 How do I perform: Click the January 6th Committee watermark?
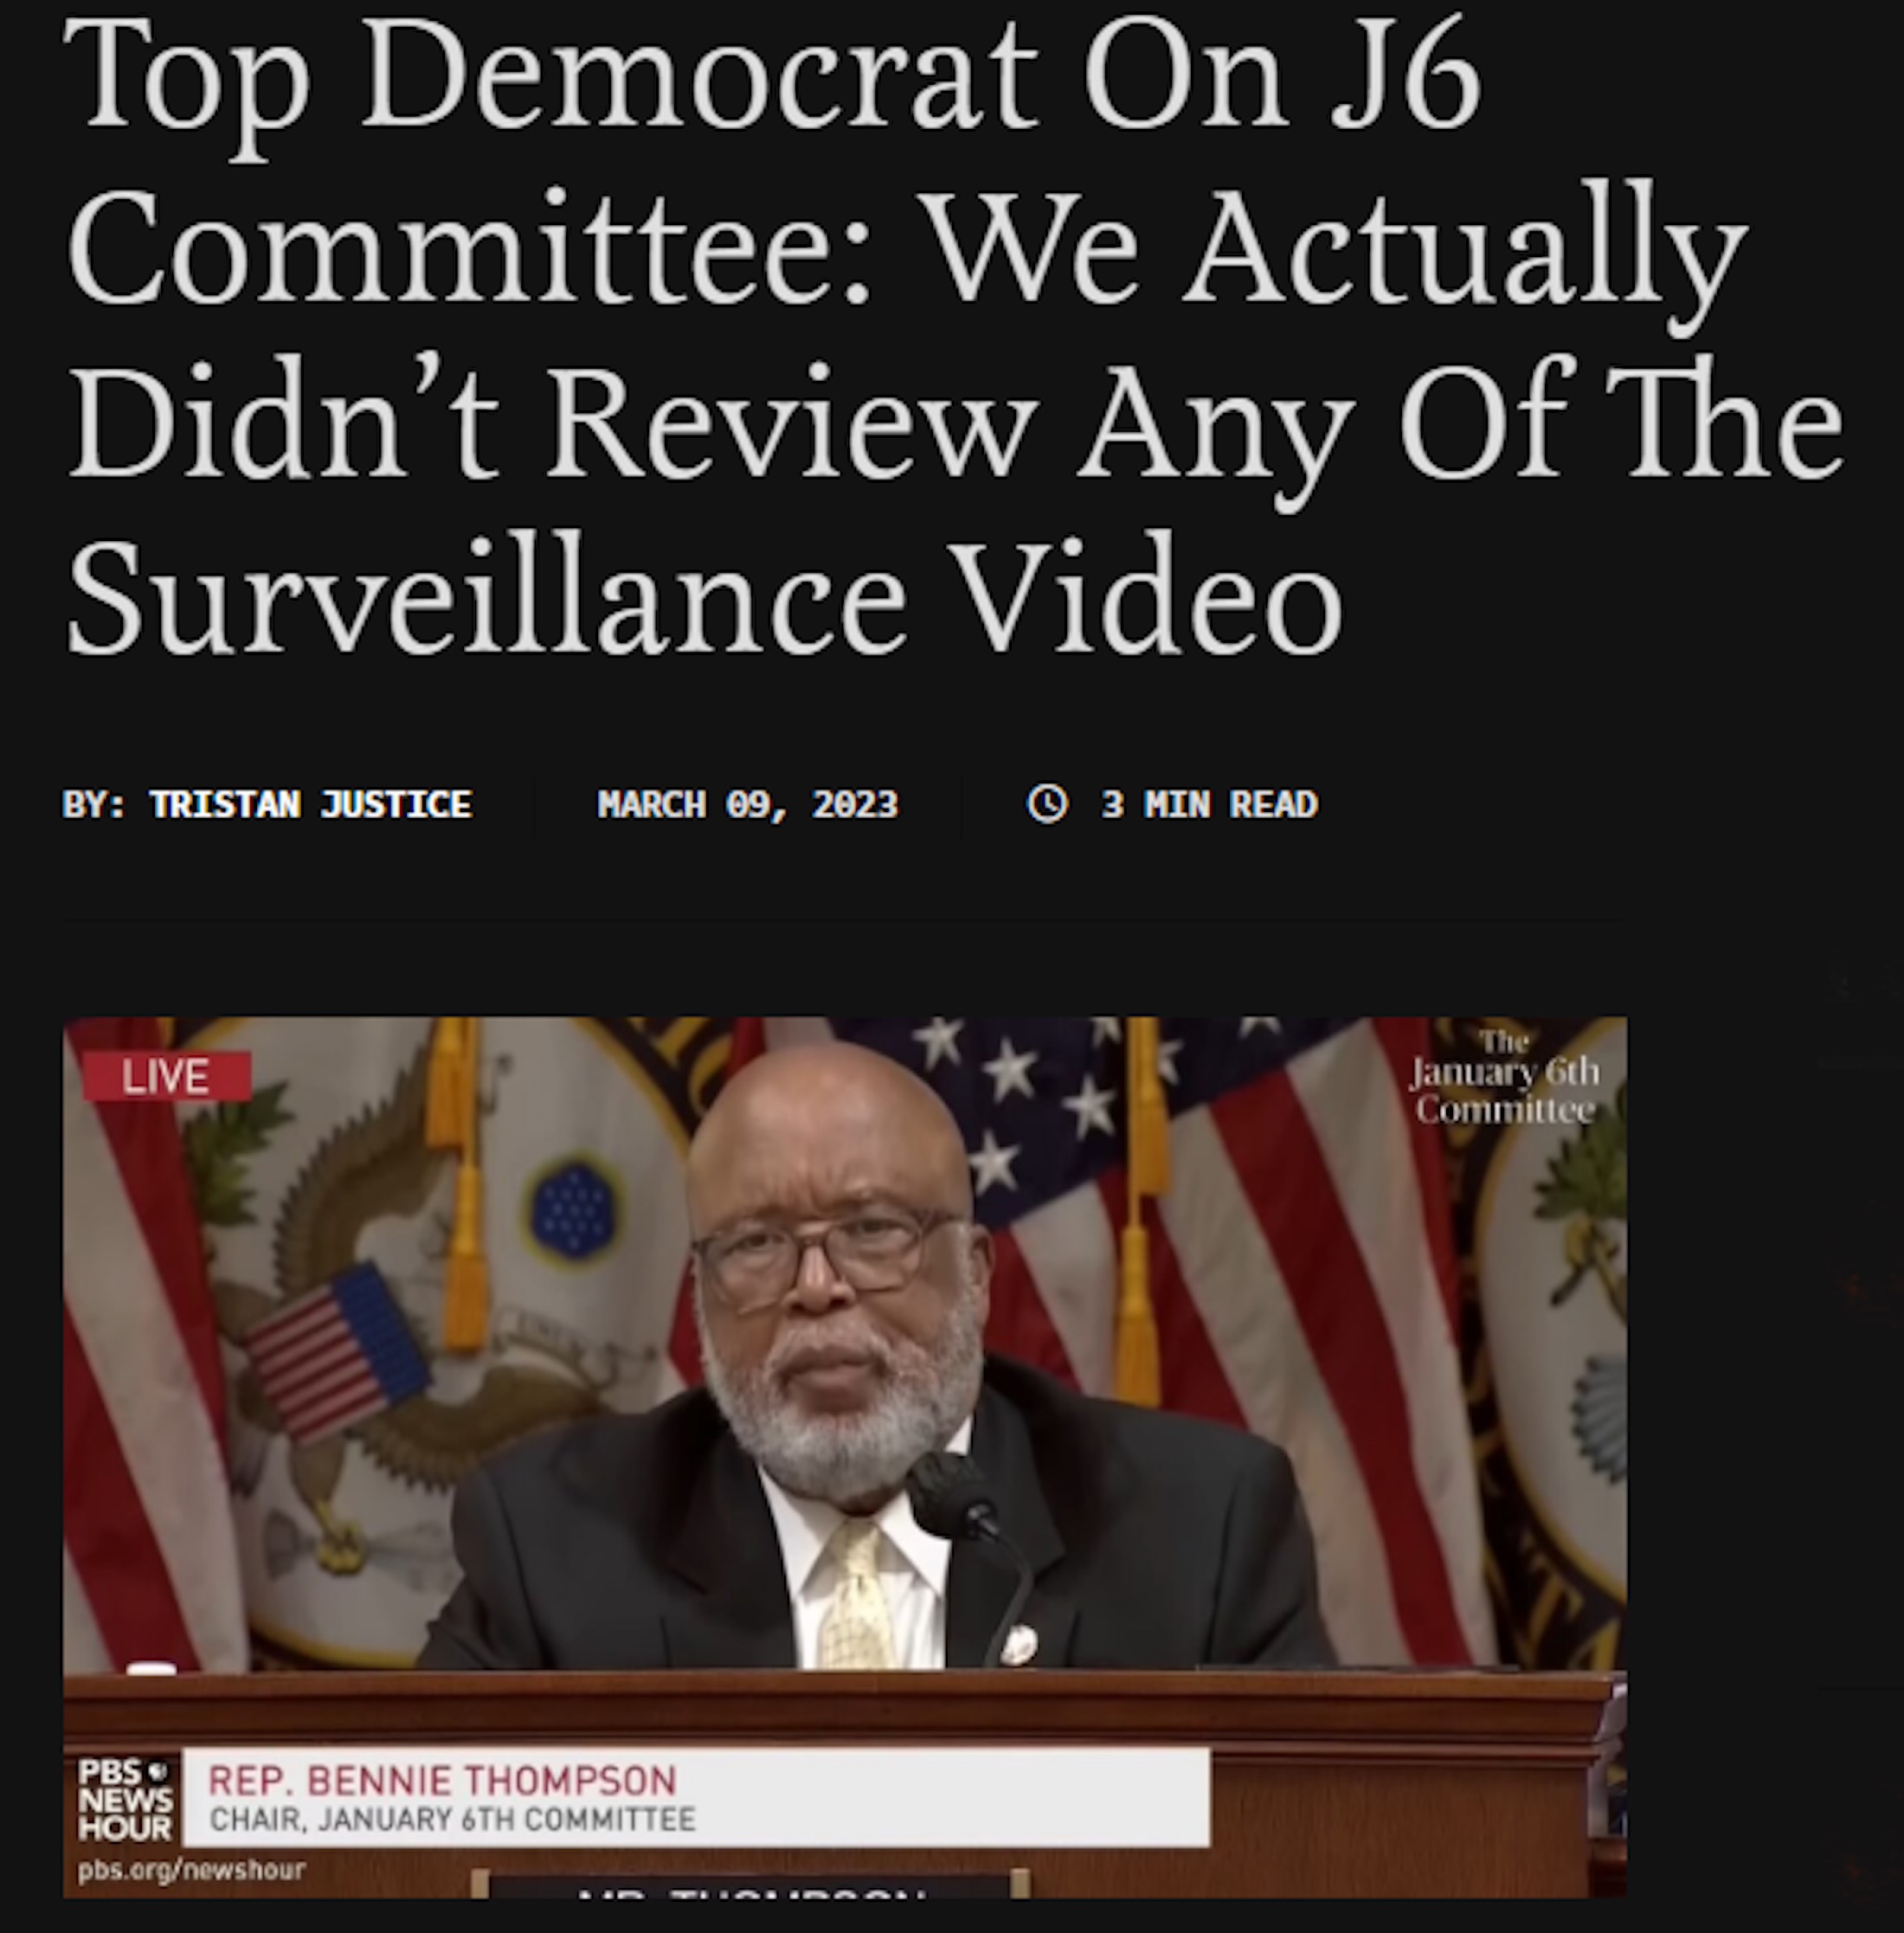coord(1504,1077)
